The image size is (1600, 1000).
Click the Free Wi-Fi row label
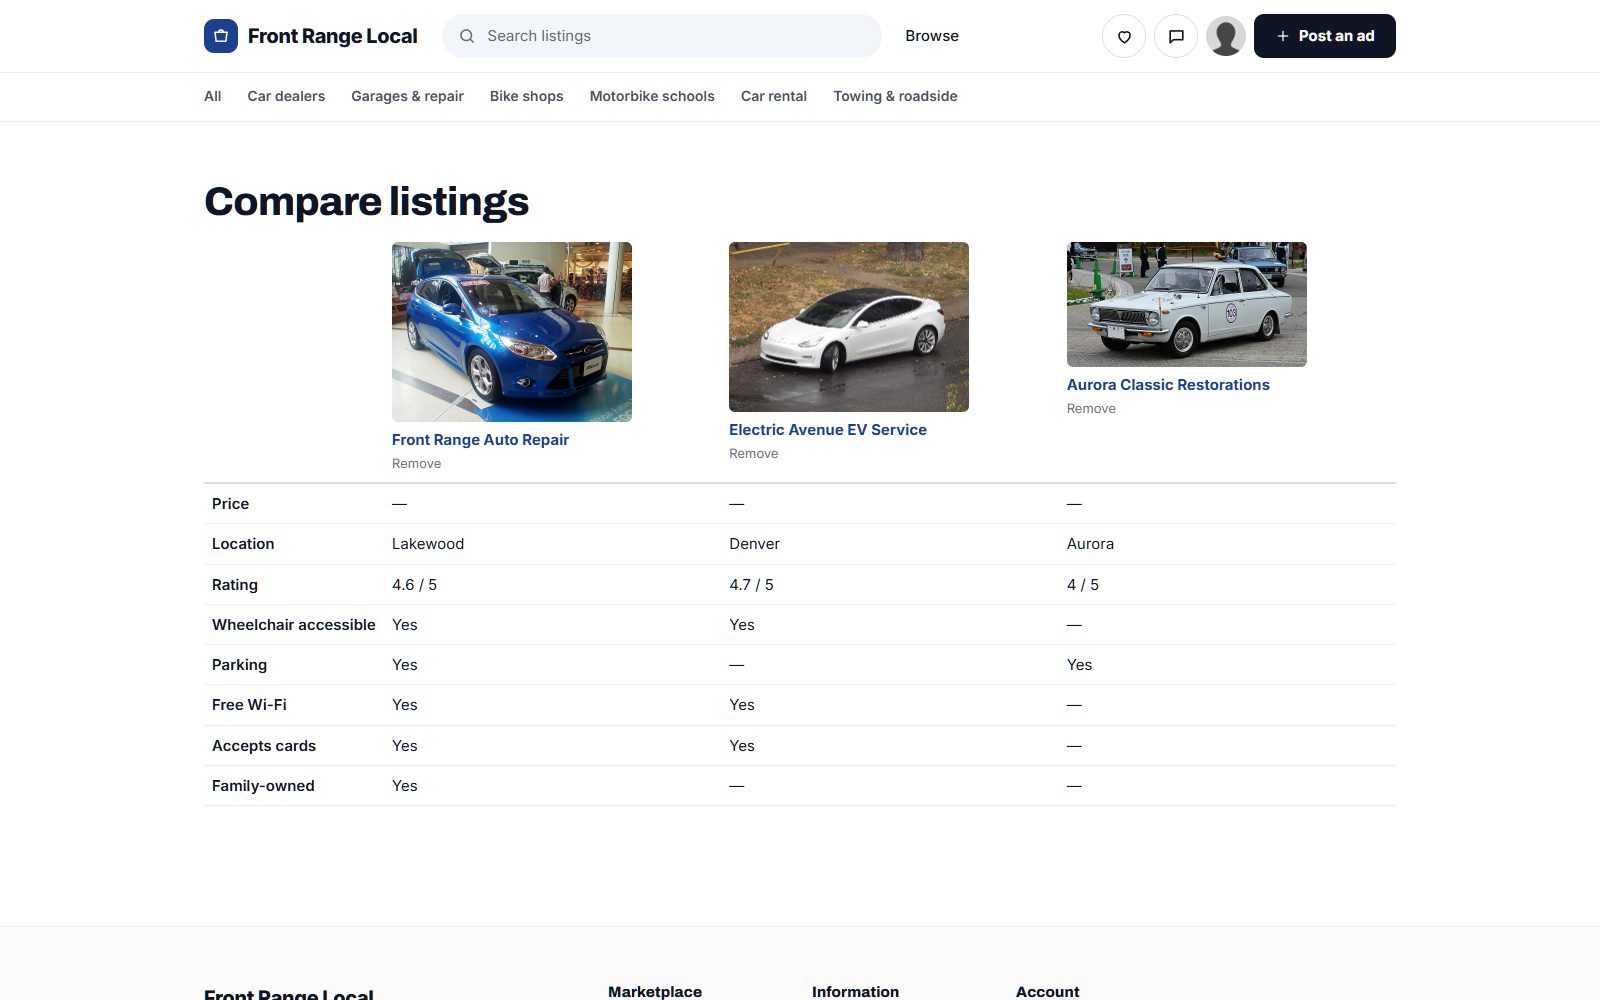[x=249, y=705]
